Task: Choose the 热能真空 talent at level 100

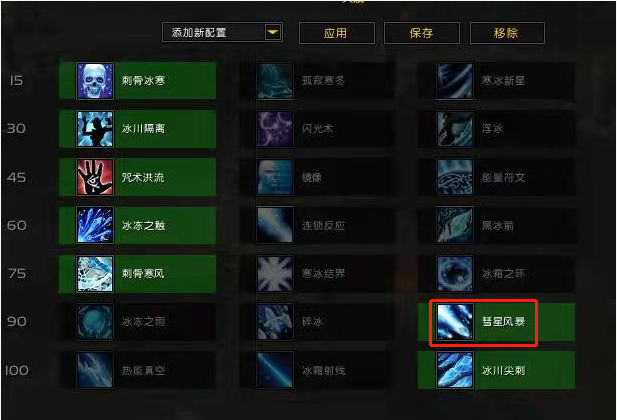Action: coord(138,370)
